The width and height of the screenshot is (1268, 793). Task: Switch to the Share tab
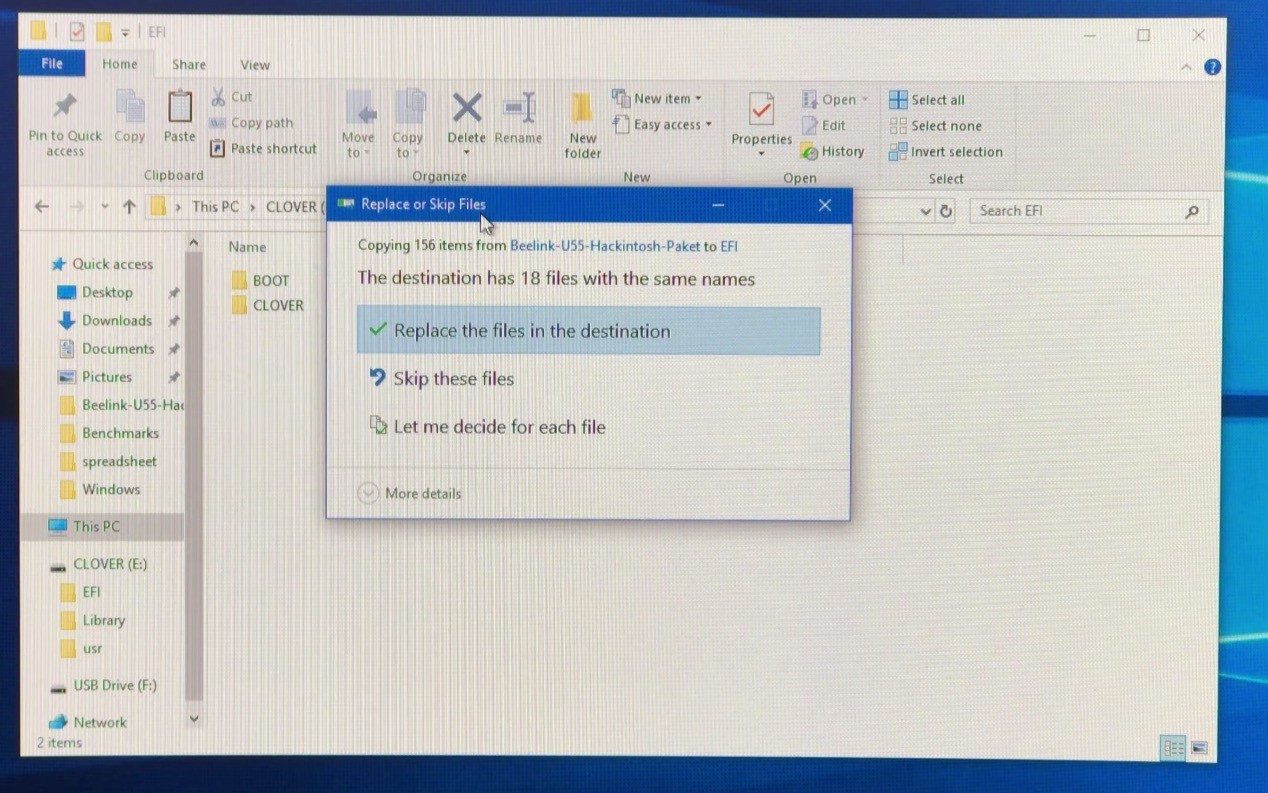click(x=189, y=65)
